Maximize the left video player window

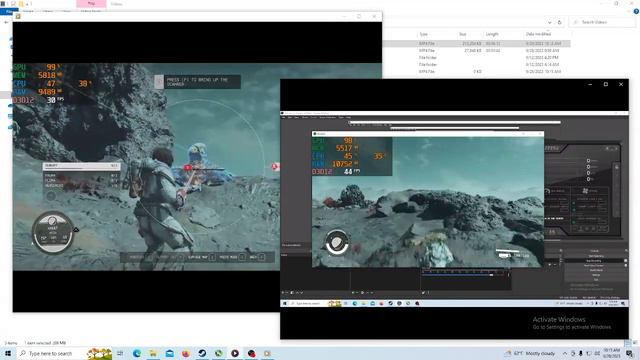pyautogui.click(x=359, y=16)
